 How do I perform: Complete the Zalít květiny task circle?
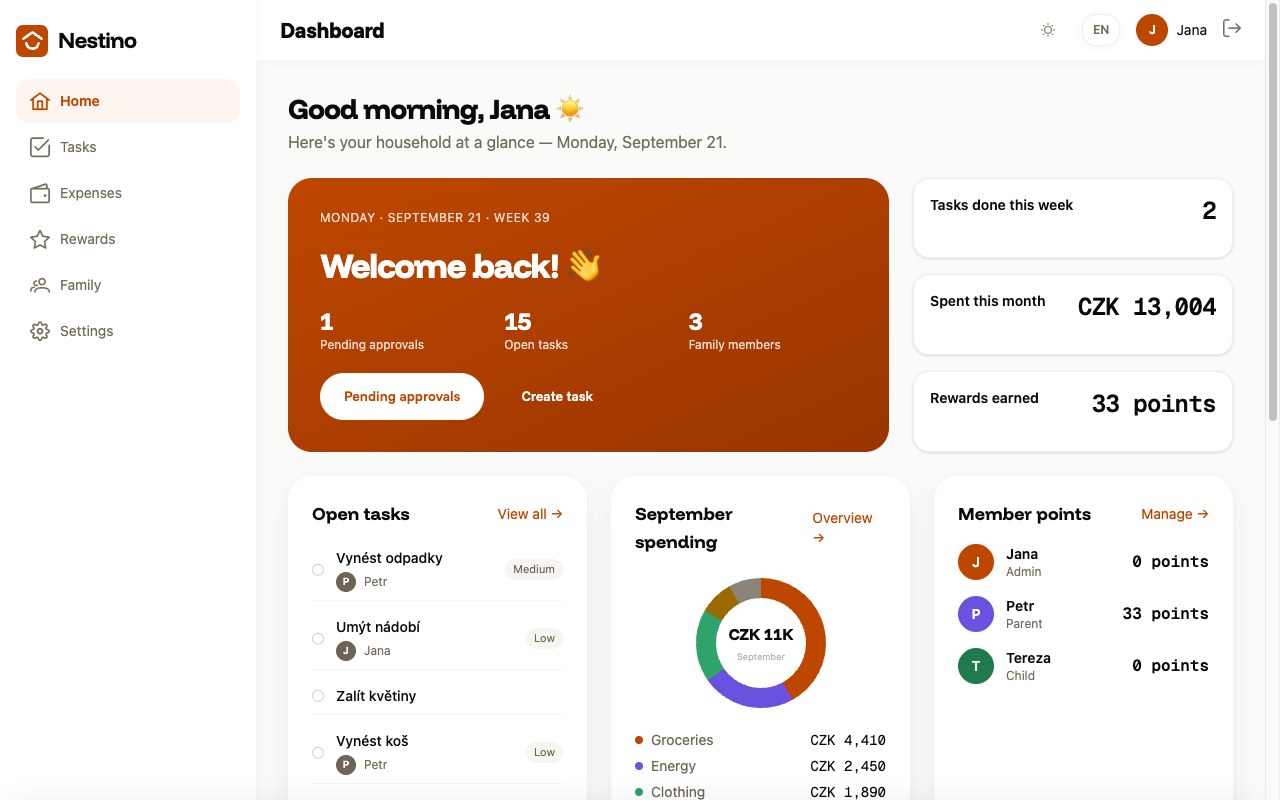tap(318, 696)
